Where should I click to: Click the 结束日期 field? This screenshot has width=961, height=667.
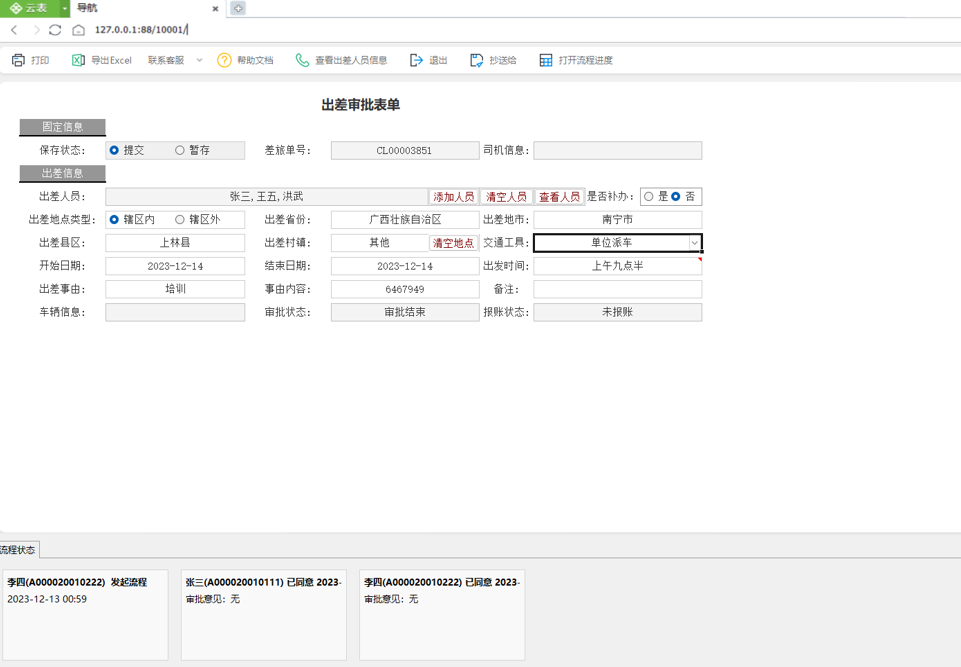click(405, 266)
